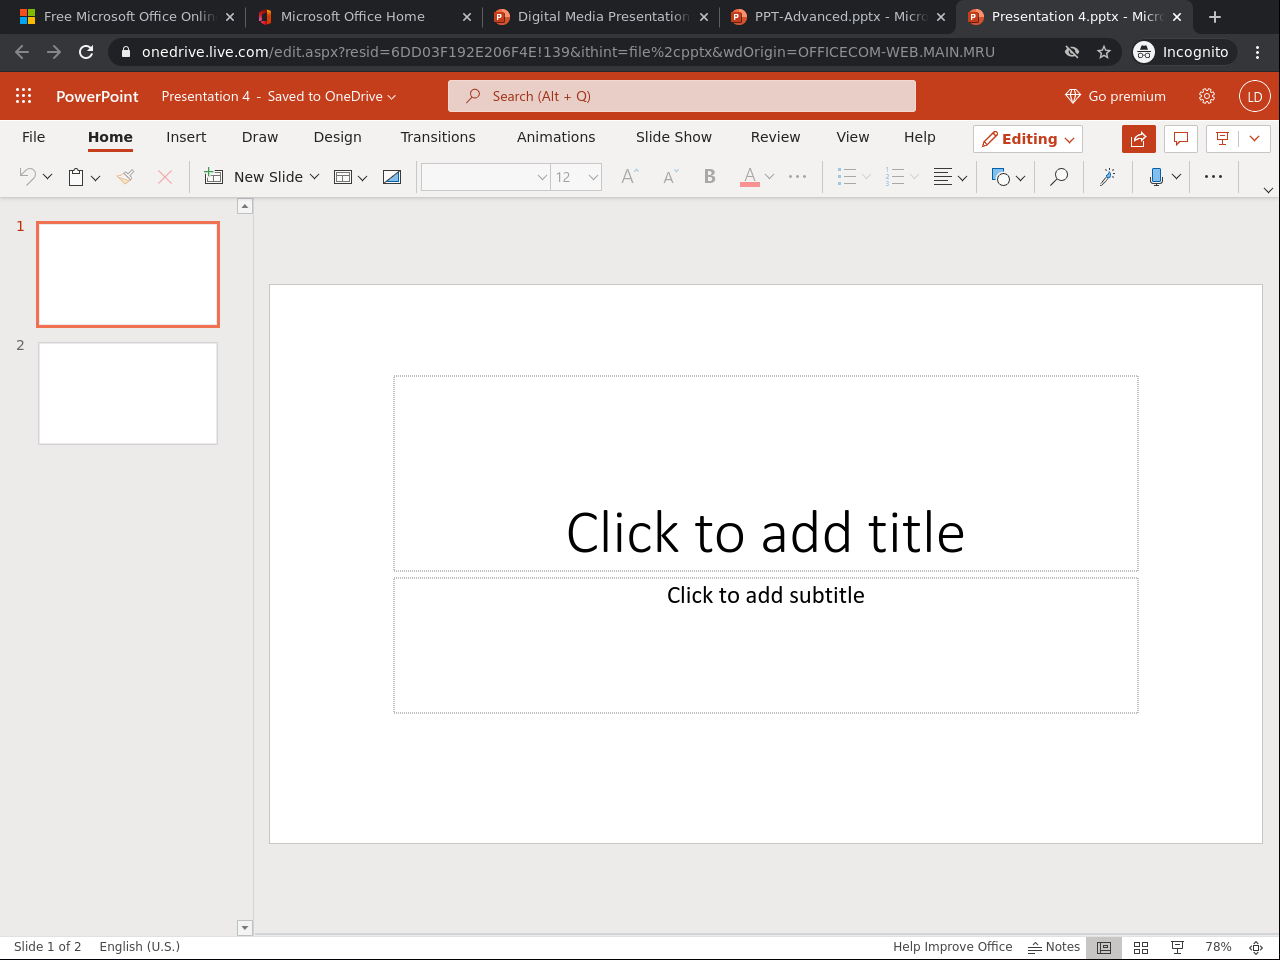Viewport: 1280px width, 960px height.
Task: Open the app launcher waffle icon
Action: [24, 96]
